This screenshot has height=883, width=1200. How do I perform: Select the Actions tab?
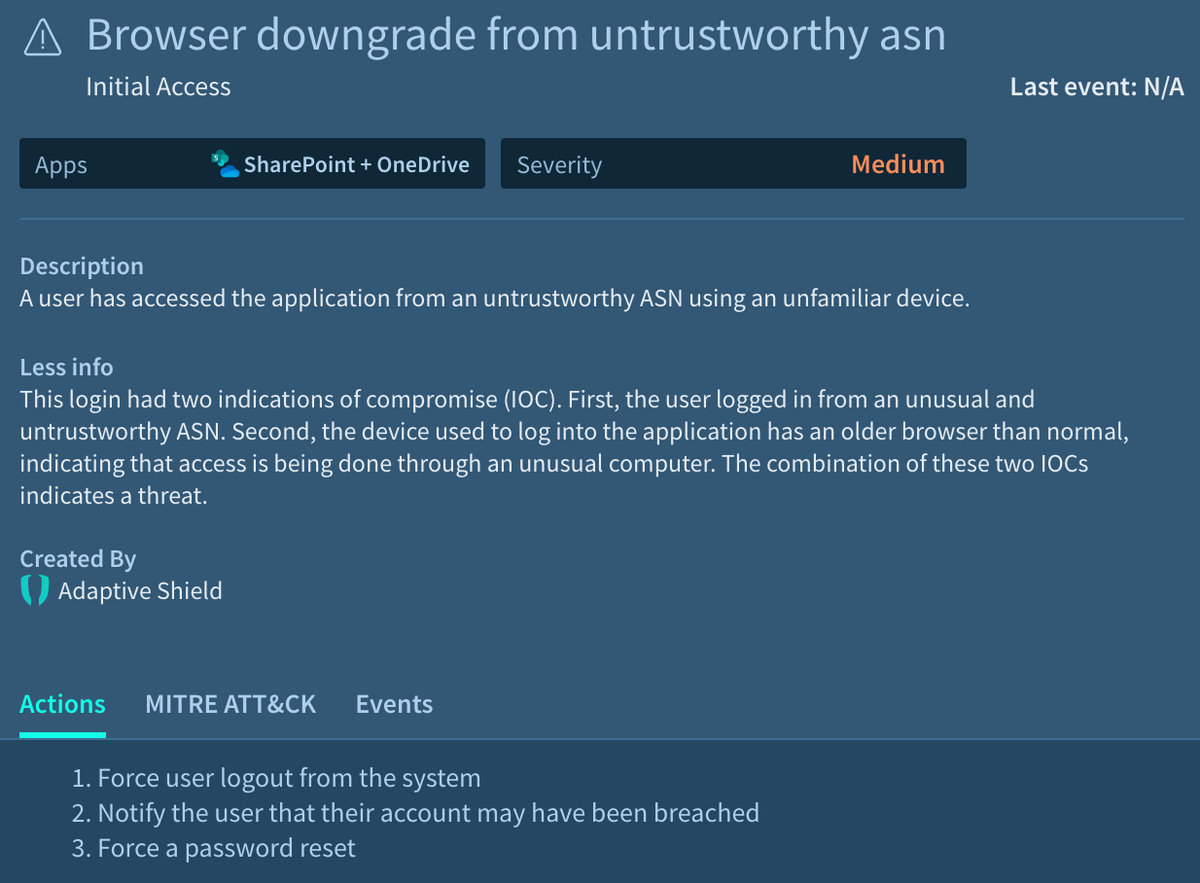[x=62, y=704]
